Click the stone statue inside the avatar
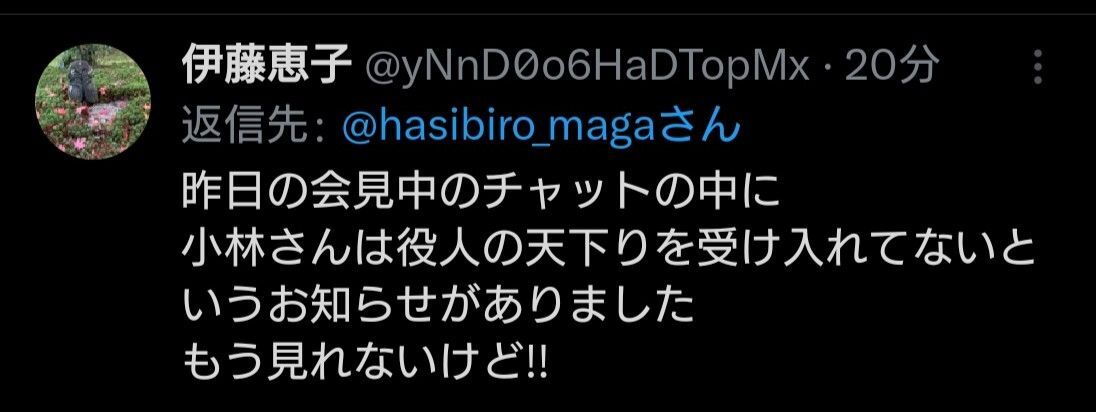This screenshot has height=412, width=1096. point(80,82)
